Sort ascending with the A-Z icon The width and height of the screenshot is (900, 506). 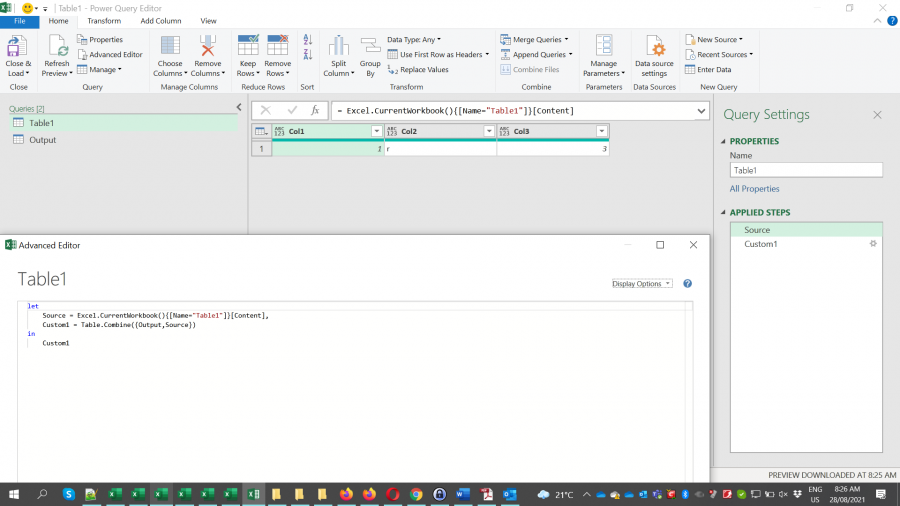pyautogui.click(x=308, y=40)
